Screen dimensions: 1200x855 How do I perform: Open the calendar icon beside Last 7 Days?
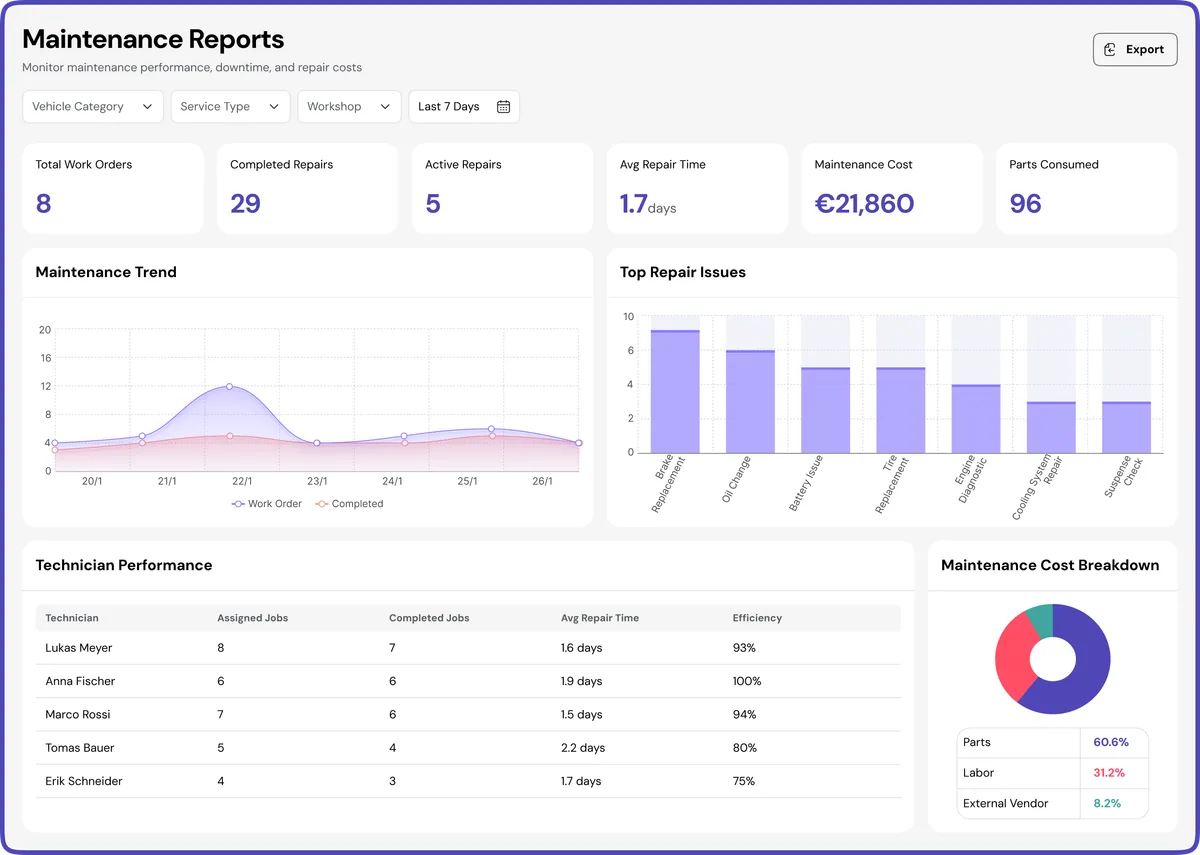(505, 106)
